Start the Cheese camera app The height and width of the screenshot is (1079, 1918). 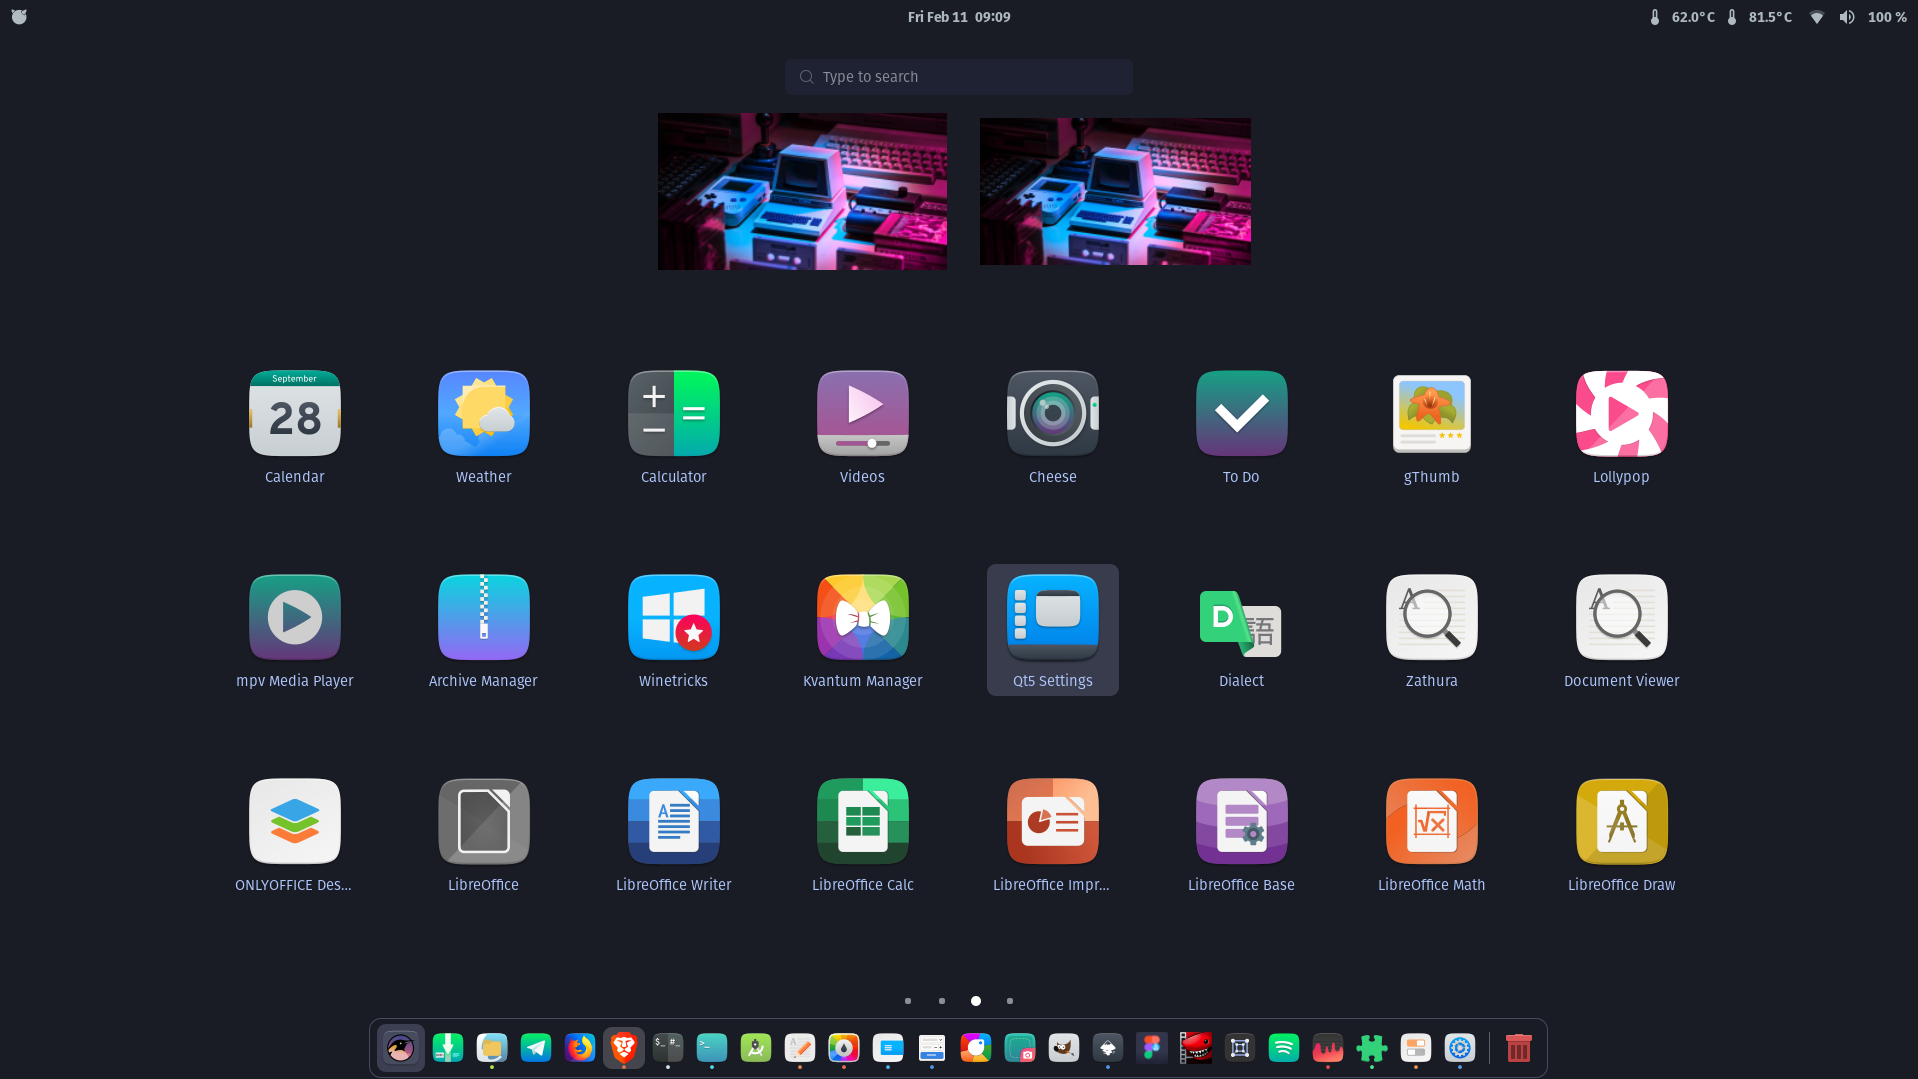[1052, 413]
